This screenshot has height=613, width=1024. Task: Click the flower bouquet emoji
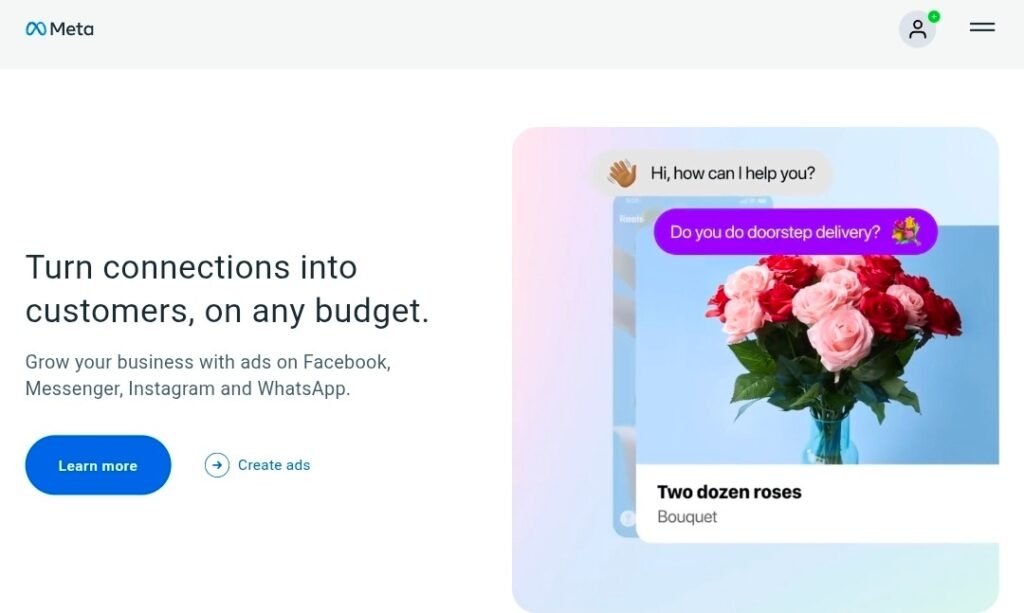906,232
